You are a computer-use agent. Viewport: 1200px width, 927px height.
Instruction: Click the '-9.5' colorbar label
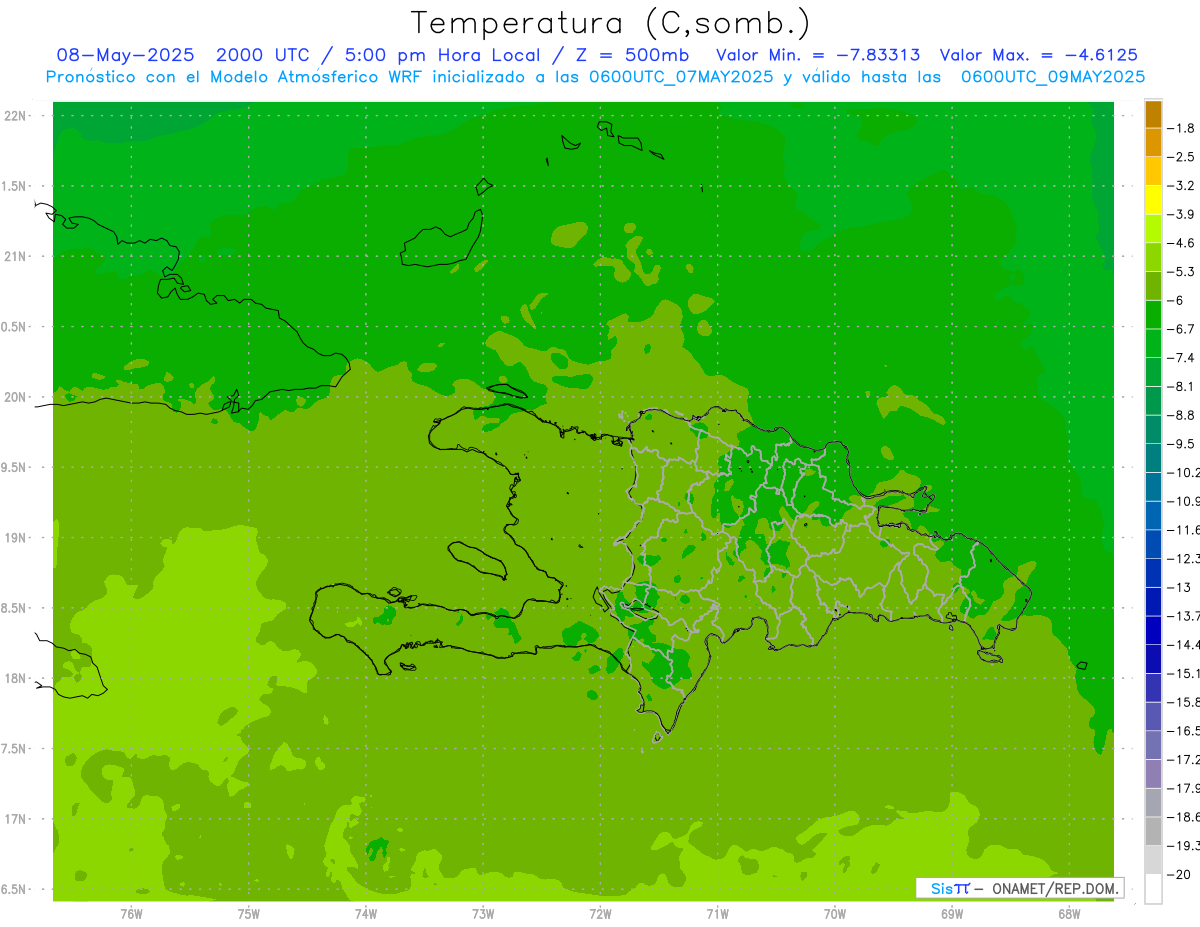[x=1181, y=444]
